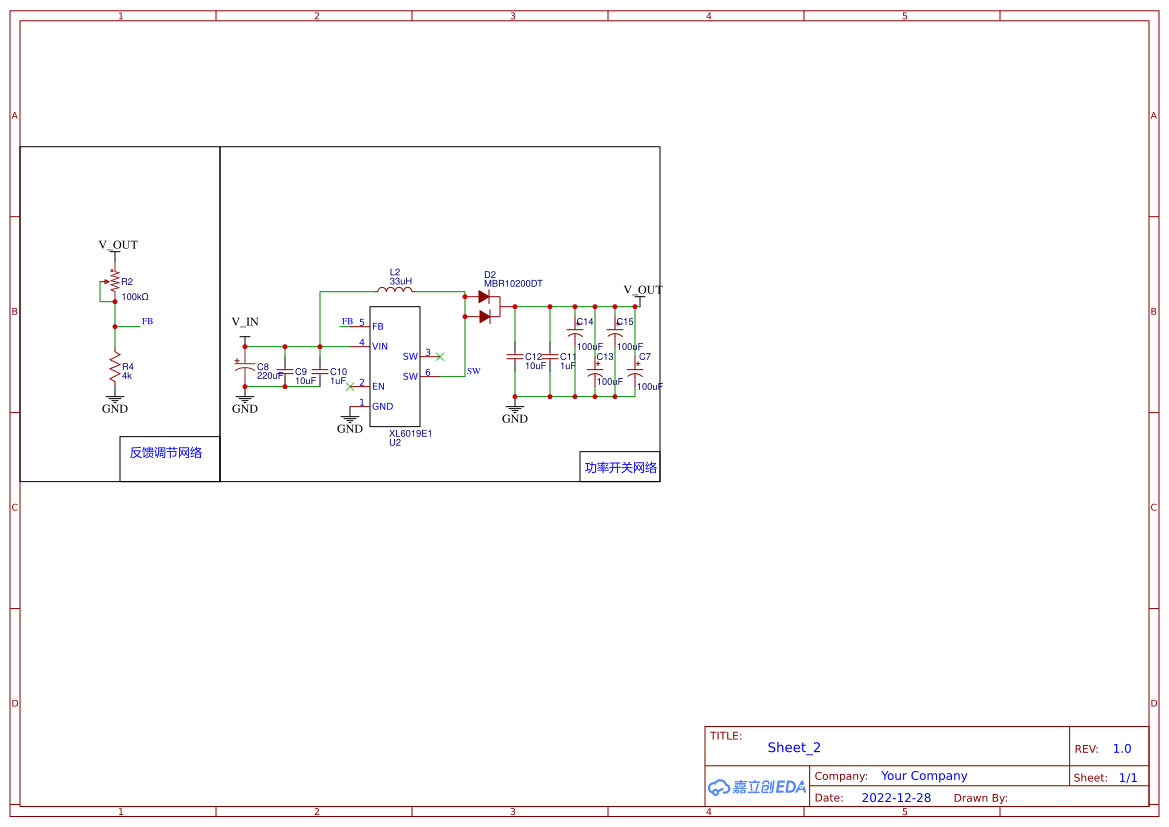Click the FB net label beside R2

coord(147,321)
